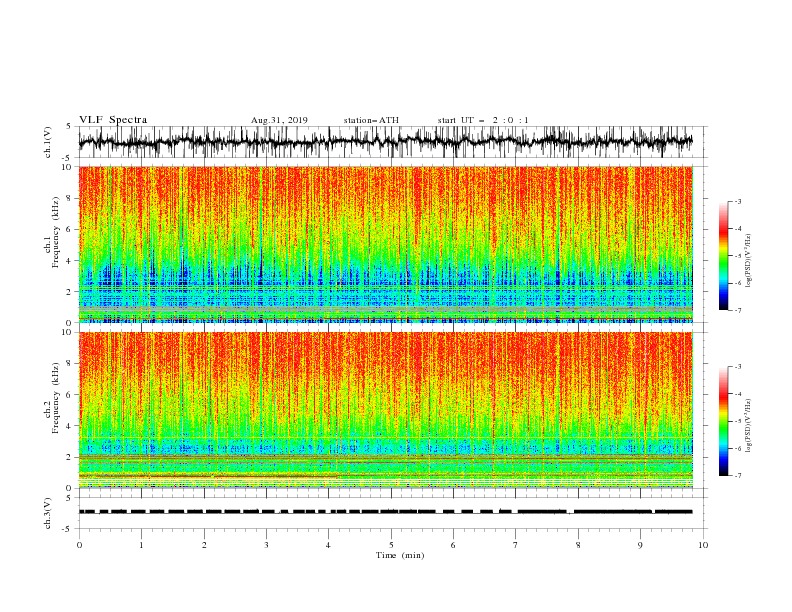Screen dimensions: 792x612
Task: Click the 'ch.1(V)' waveform axis label
Action: click(48, 142)
